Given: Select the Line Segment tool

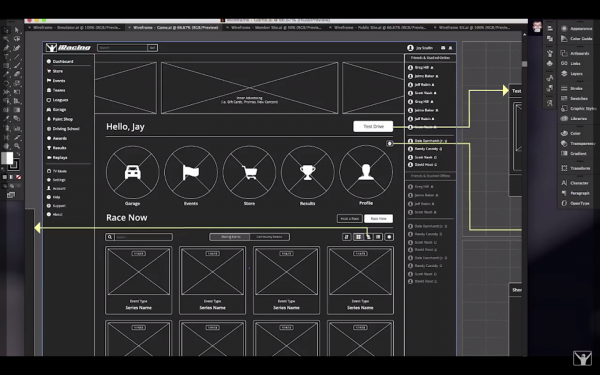Looking at the screenshot, I should (x=17, y=57).
